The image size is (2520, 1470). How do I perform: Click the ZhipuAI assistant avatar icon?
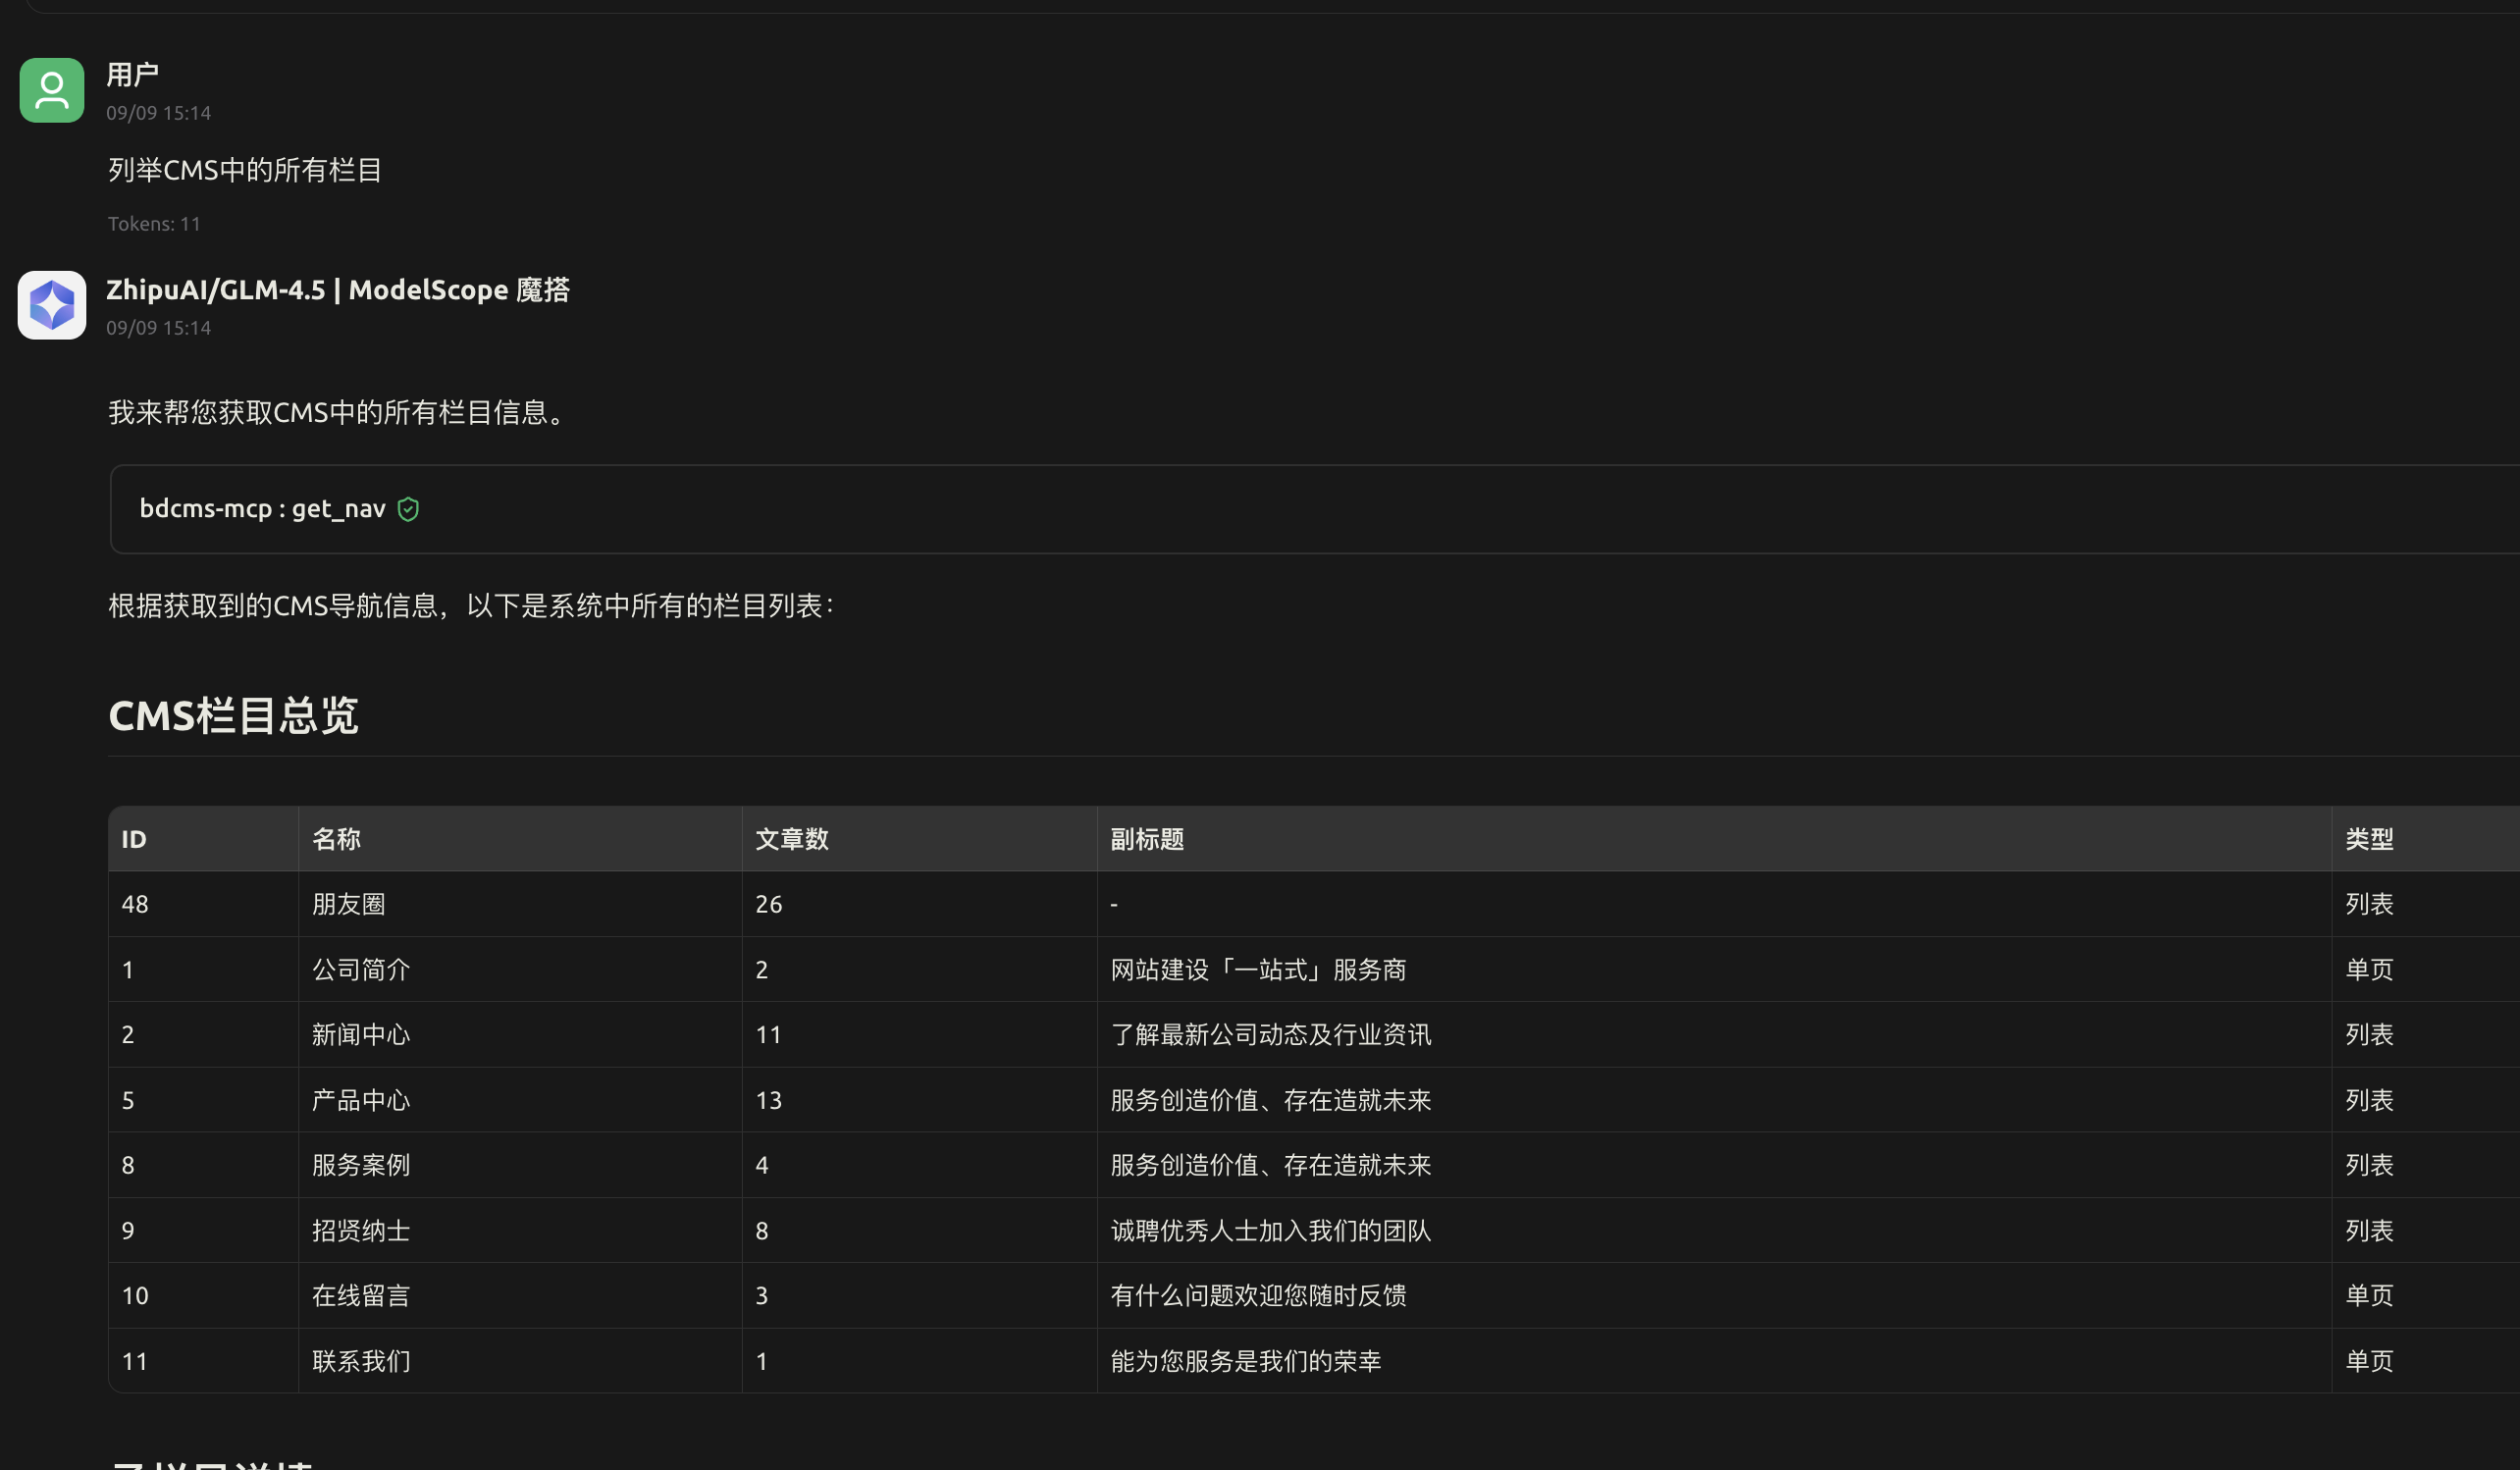[51, 305]
